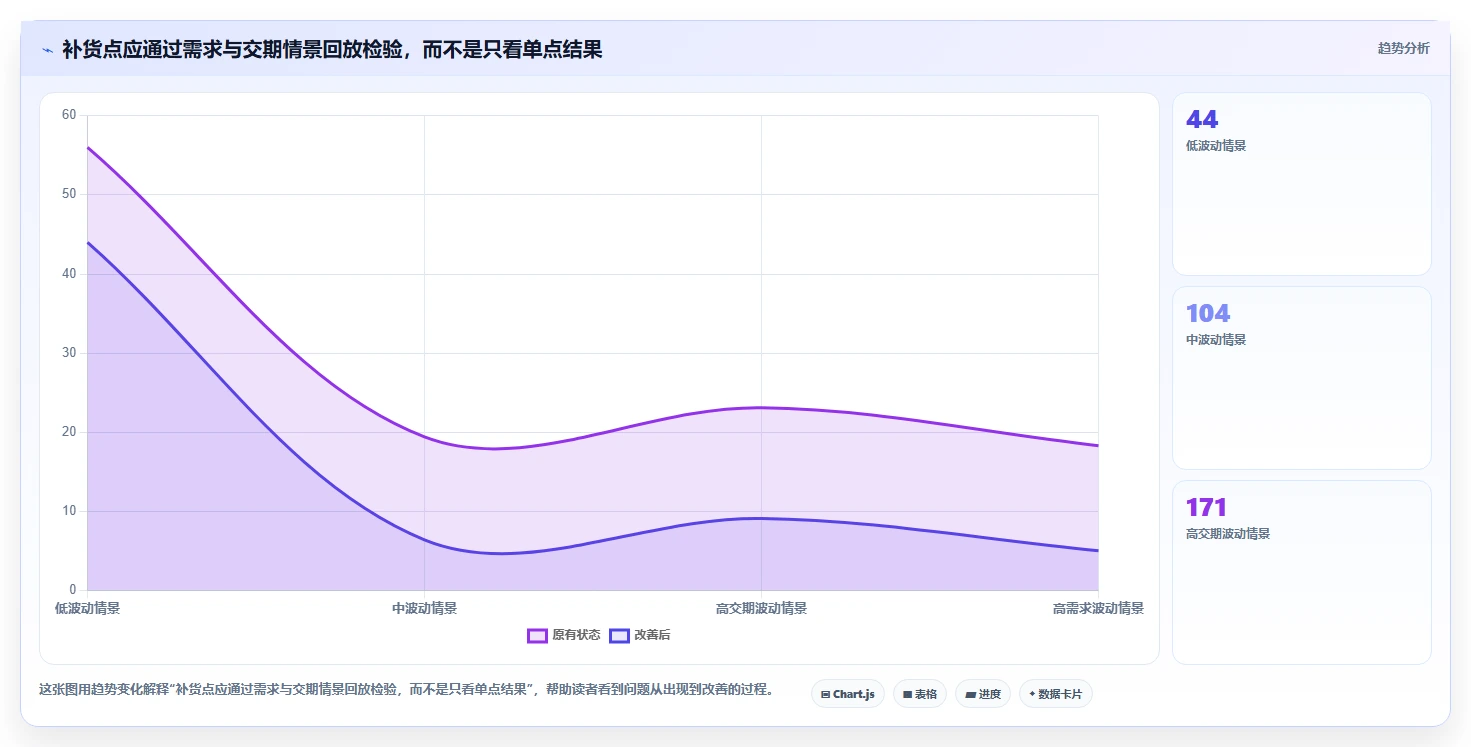1471x747 pixels.
Task: Click the y-axis tick label 50
Action: pyautogui.click(x=69, y=194)
